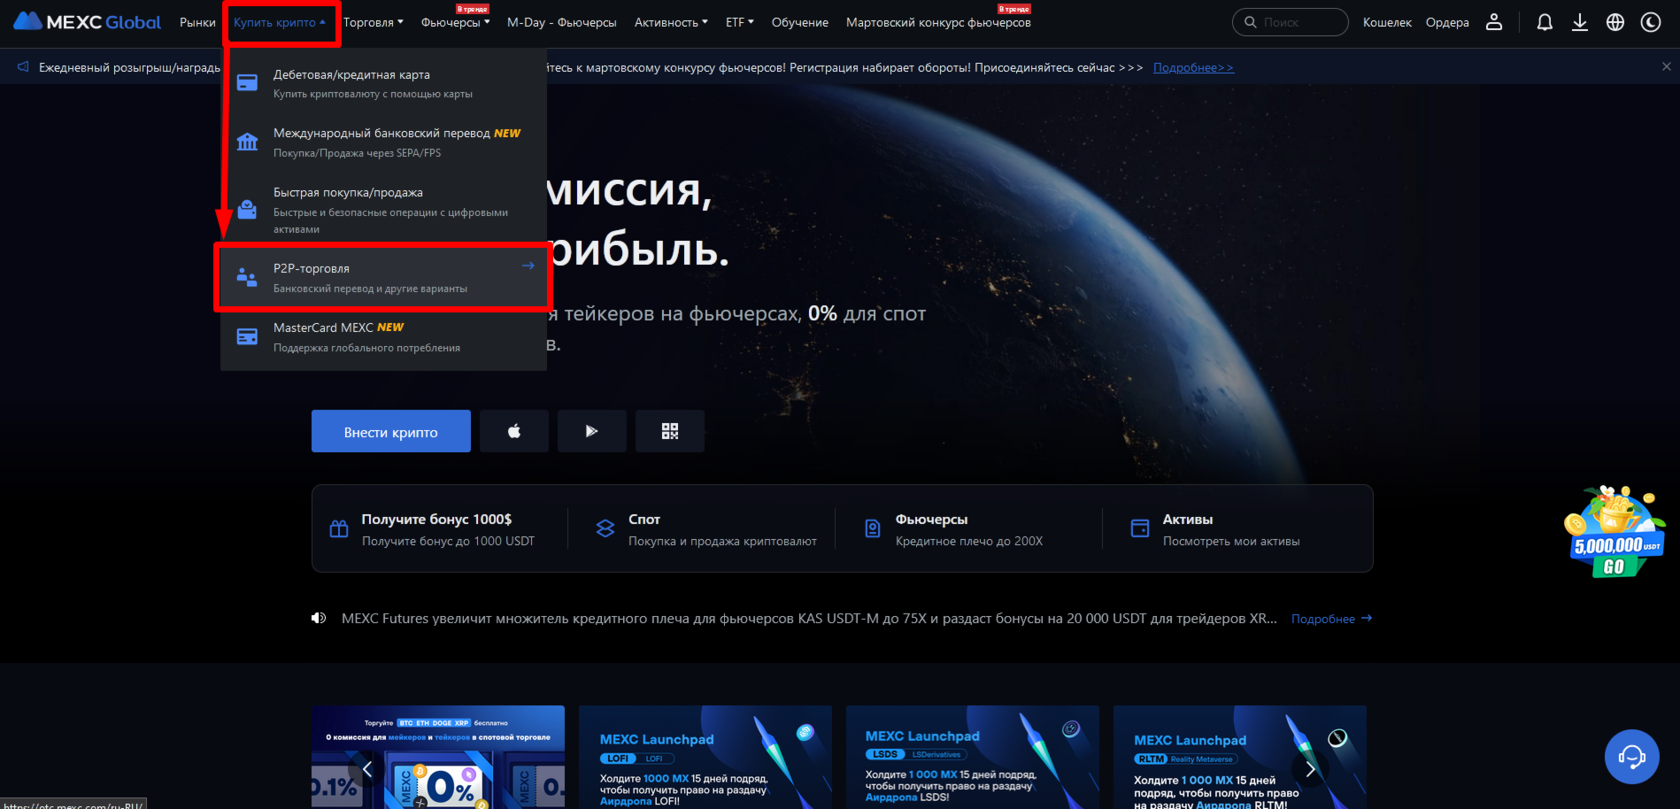Open the Ордера link
Screen dimensions: 1680x809
coord(1447,22)
